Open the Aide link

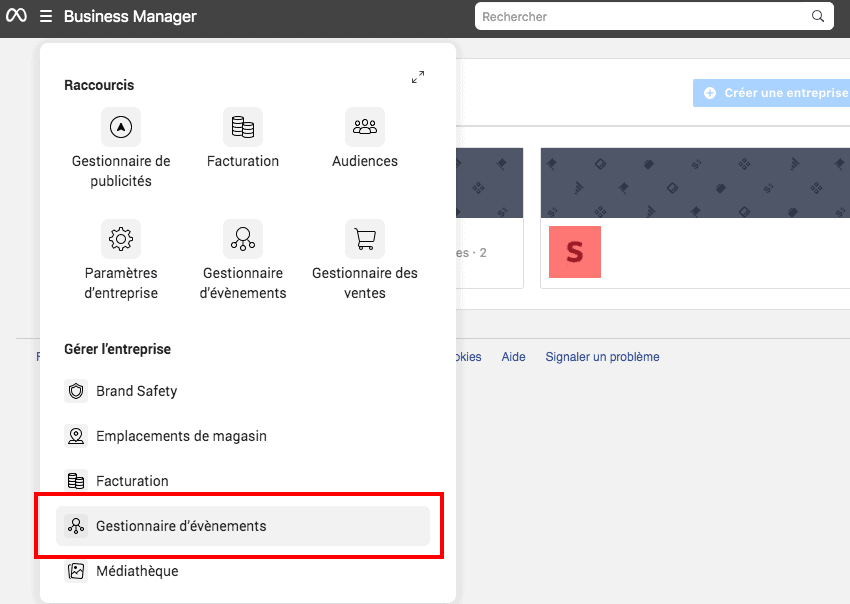pyautogui.click(x=513, y=357)
